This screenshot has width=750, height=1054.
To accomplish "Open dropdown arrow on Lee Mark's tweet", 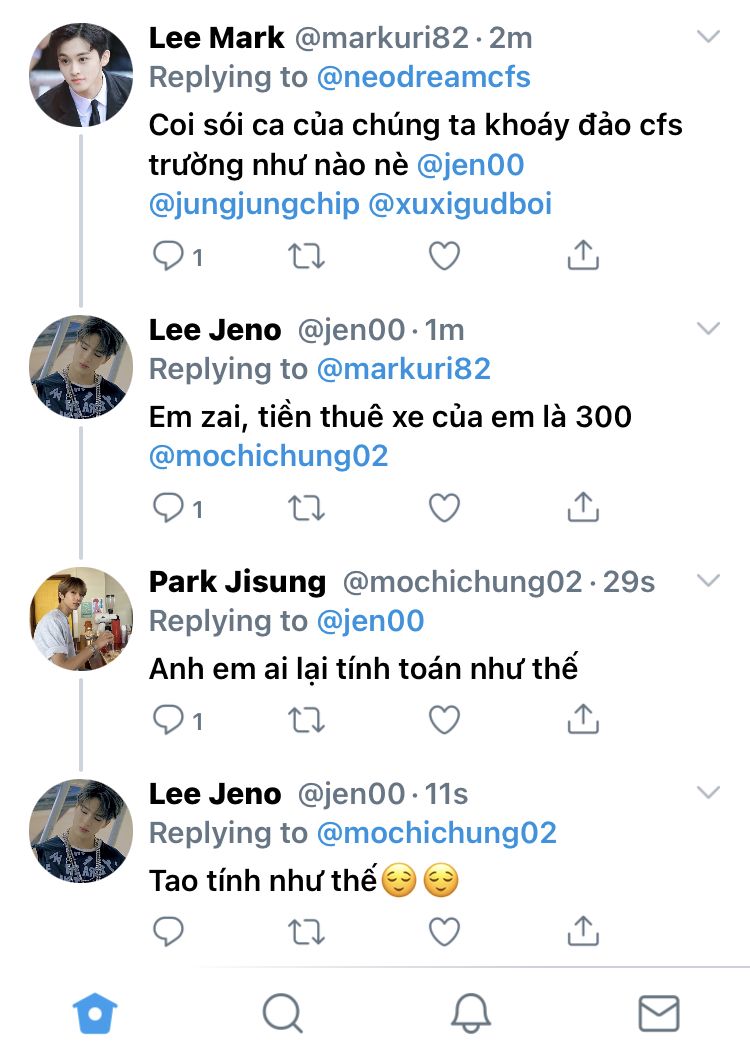I will point(708,38).
